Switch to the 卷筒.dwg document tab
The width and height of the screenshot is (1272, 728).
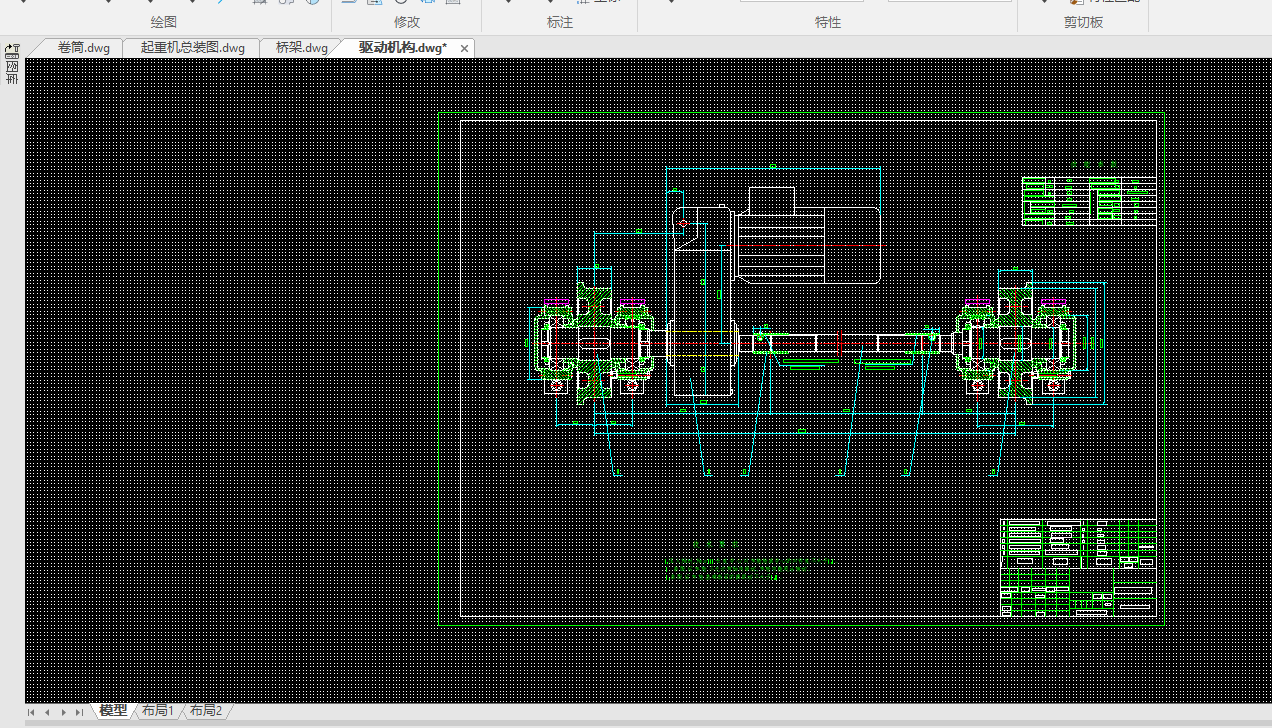tap(83, 48)
